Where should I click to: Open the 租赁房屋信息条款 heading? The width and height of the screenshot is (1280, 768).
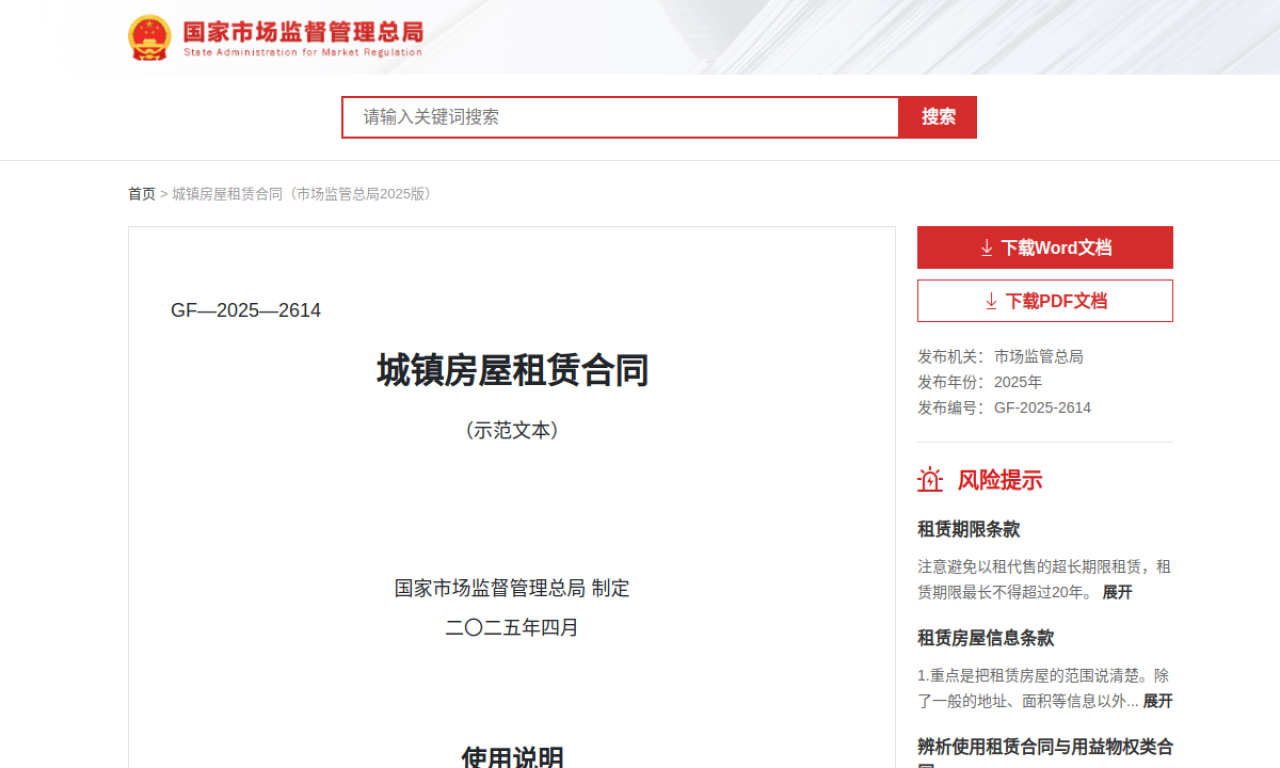(985, 638)
